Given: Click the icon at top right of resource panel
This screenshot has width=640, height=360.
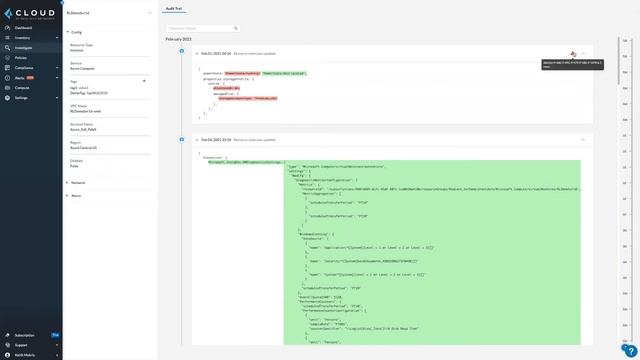Looking at the screenshot, I should (x=149, y=13).
